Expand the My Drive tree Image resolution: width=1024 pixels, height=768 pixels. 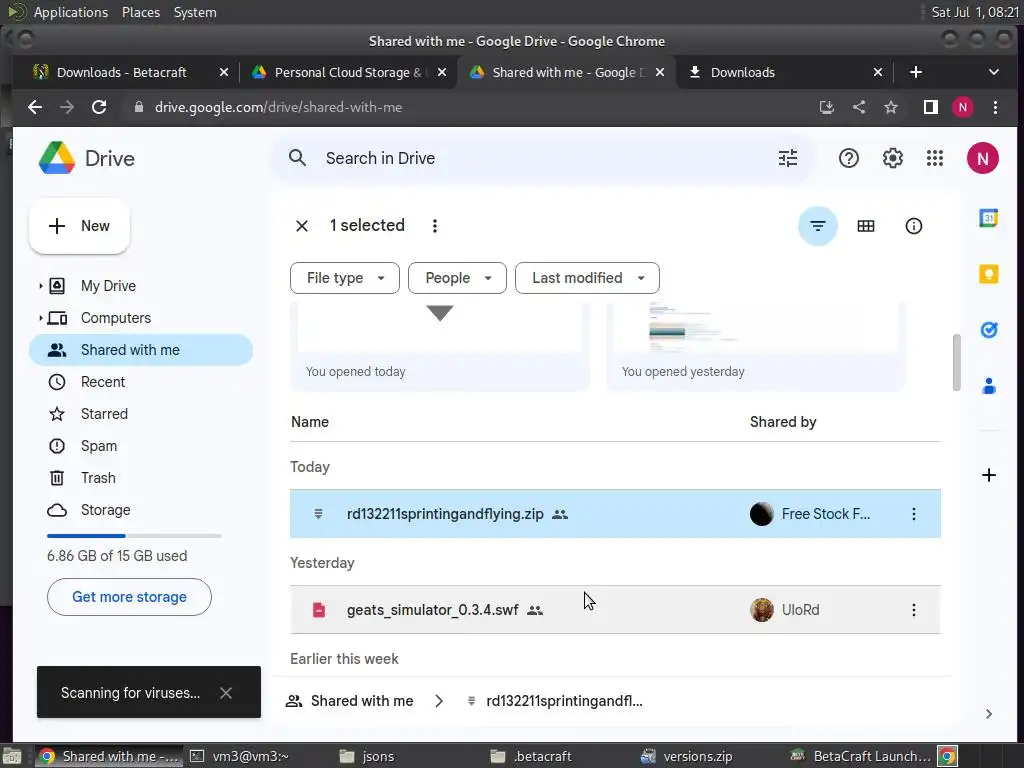coord(40,286)
